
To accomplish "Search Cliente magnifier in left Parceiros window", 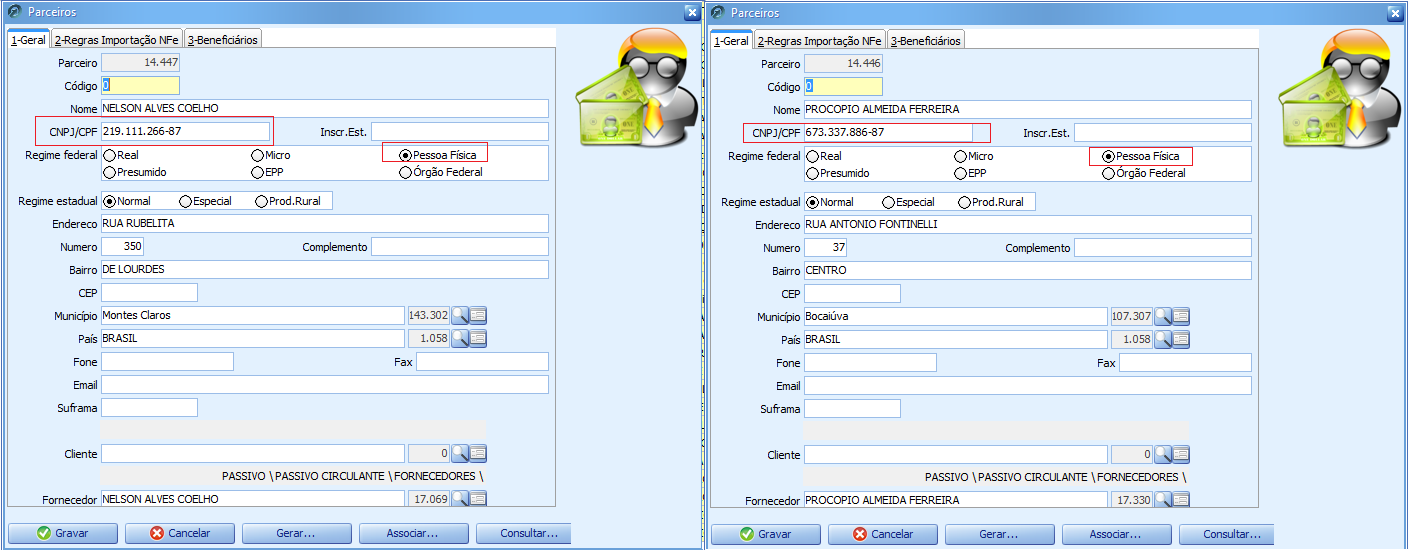I will [460, 454].
